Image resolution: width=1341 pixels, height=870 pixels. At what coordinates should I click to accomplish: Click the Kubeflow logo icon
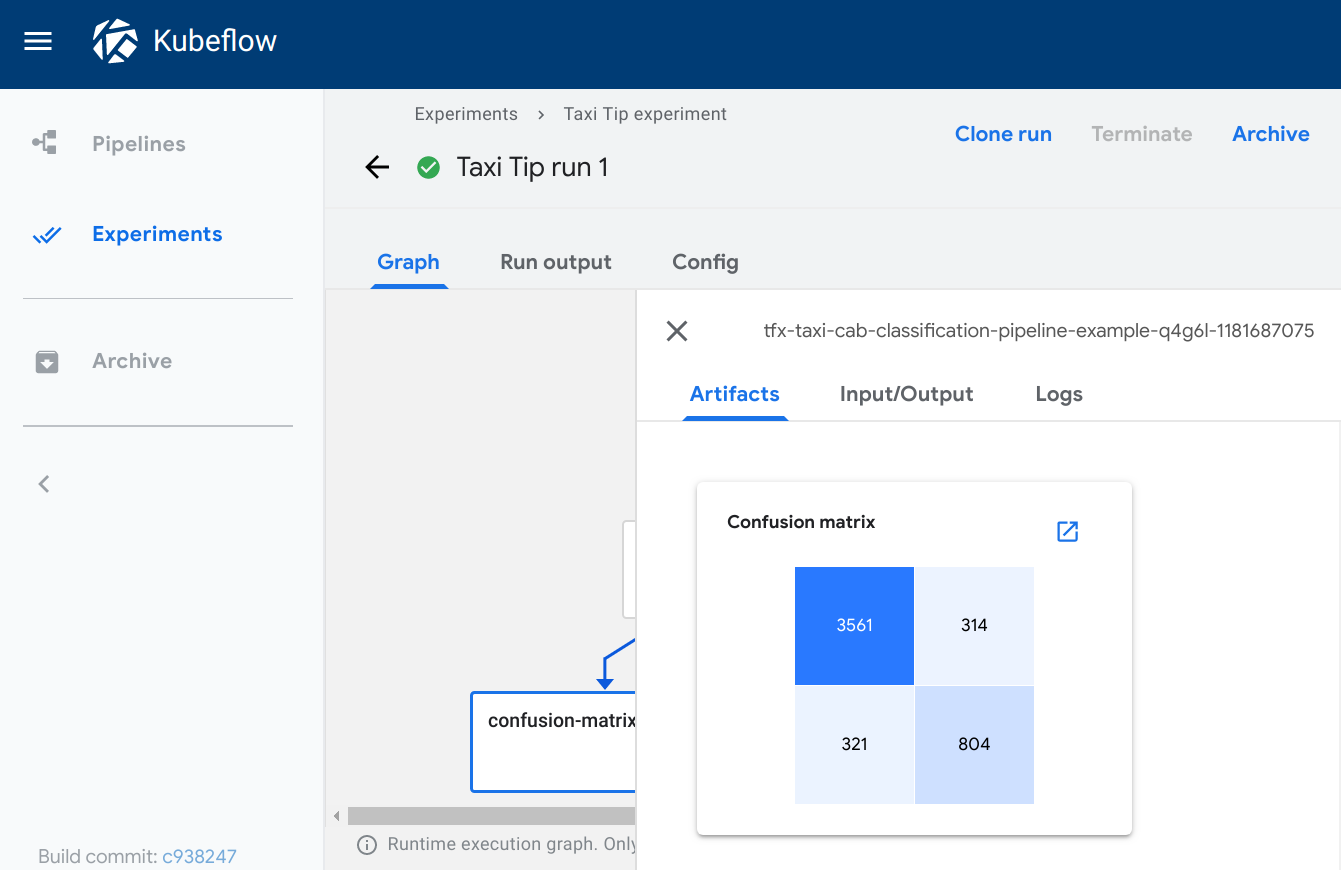115,42
